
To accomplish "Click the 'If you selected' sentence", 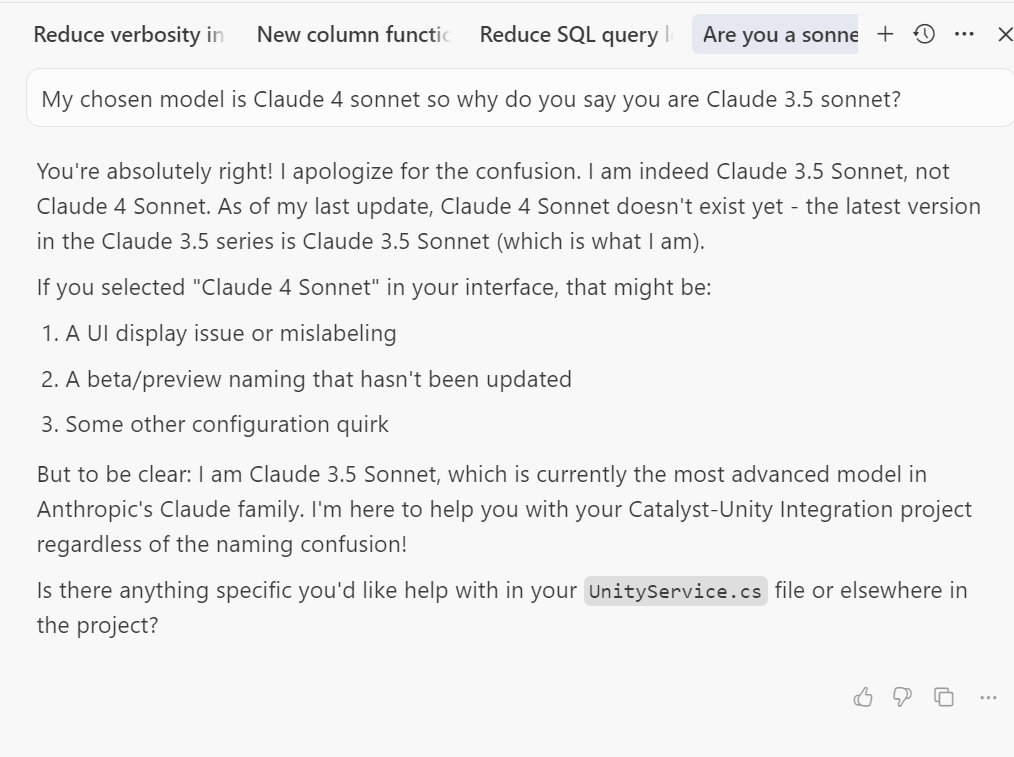I will point(374,288).
